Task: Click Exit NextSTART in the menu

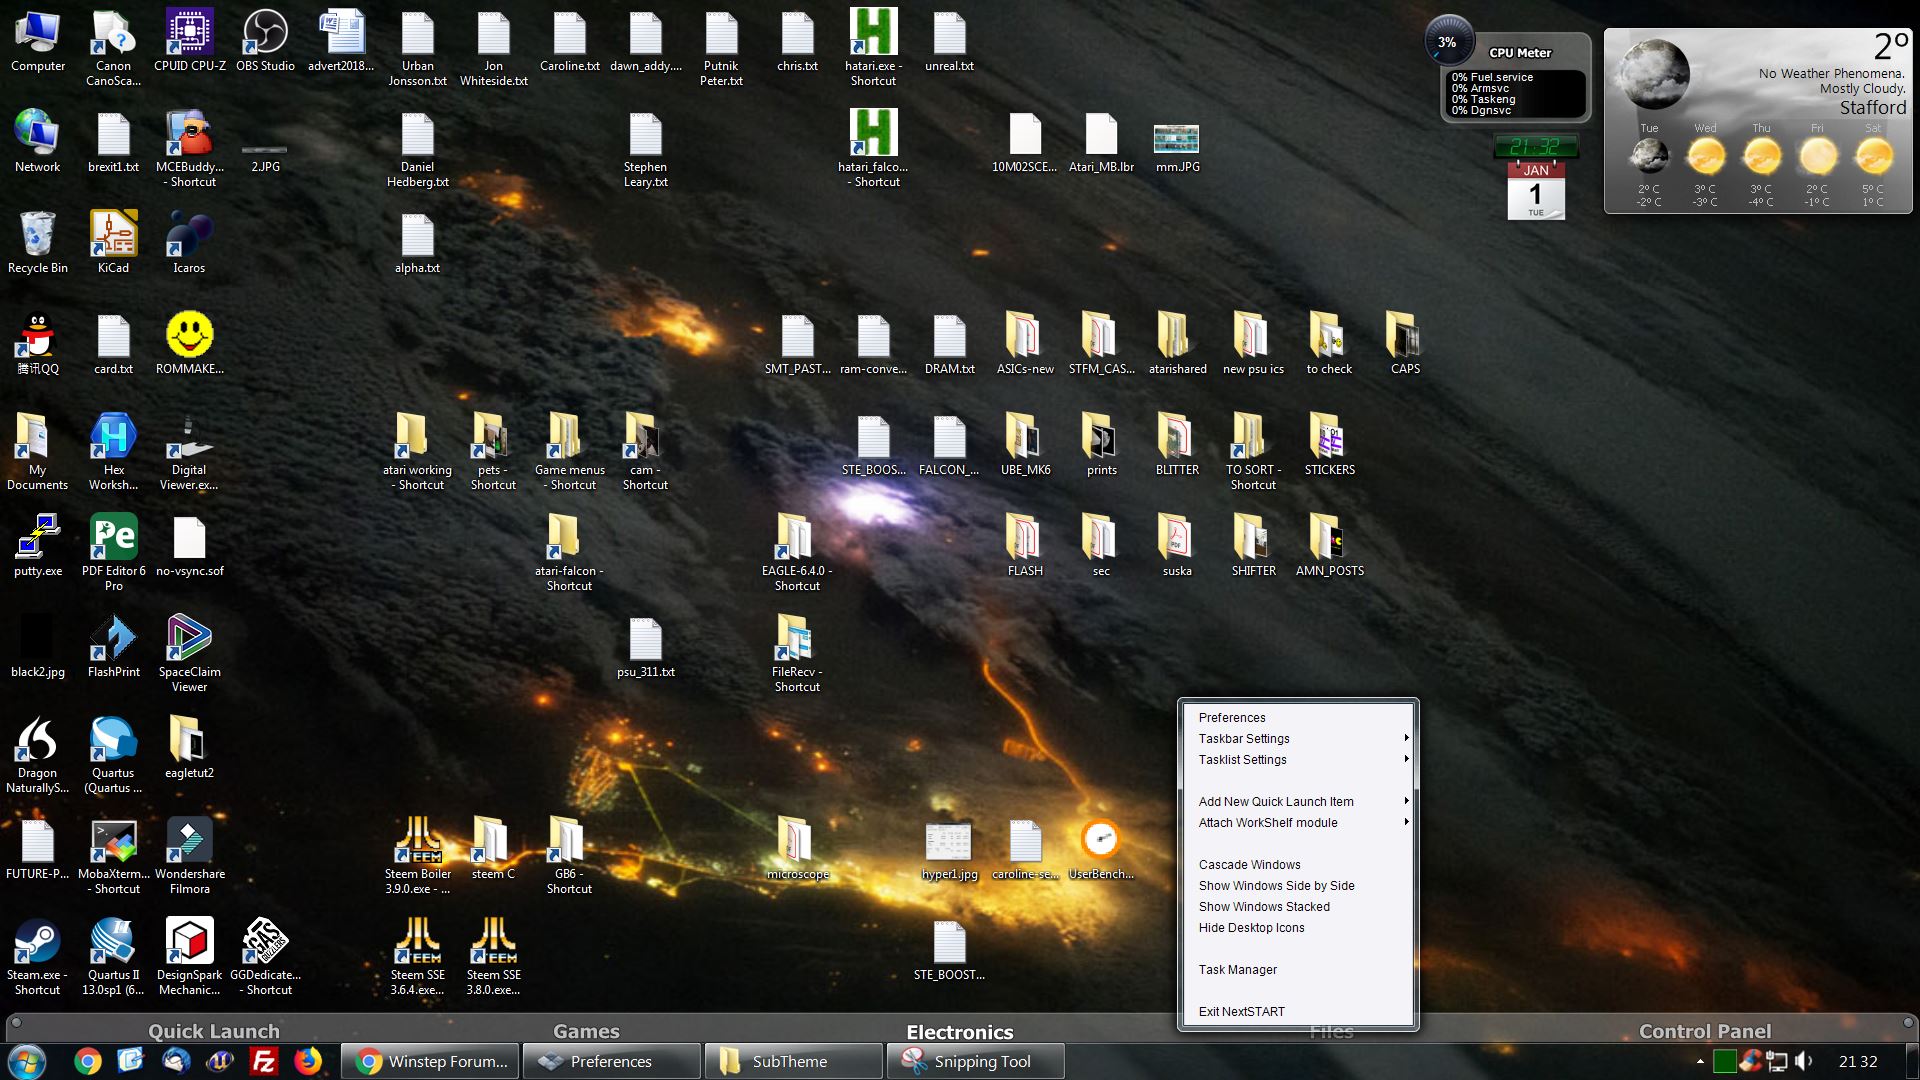Action: 1241,1012
